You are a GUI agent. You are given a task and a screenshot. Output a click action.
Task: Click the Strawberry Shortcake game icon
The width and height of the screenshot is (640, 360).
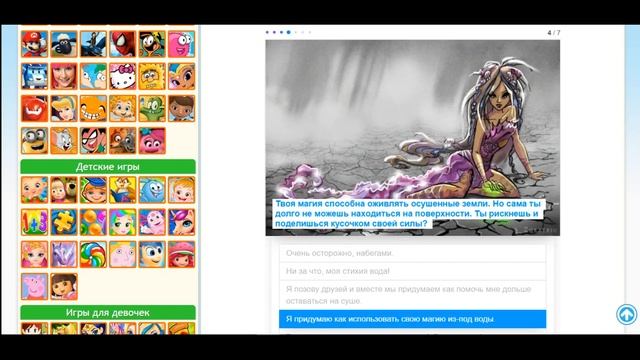coord(181,254)
